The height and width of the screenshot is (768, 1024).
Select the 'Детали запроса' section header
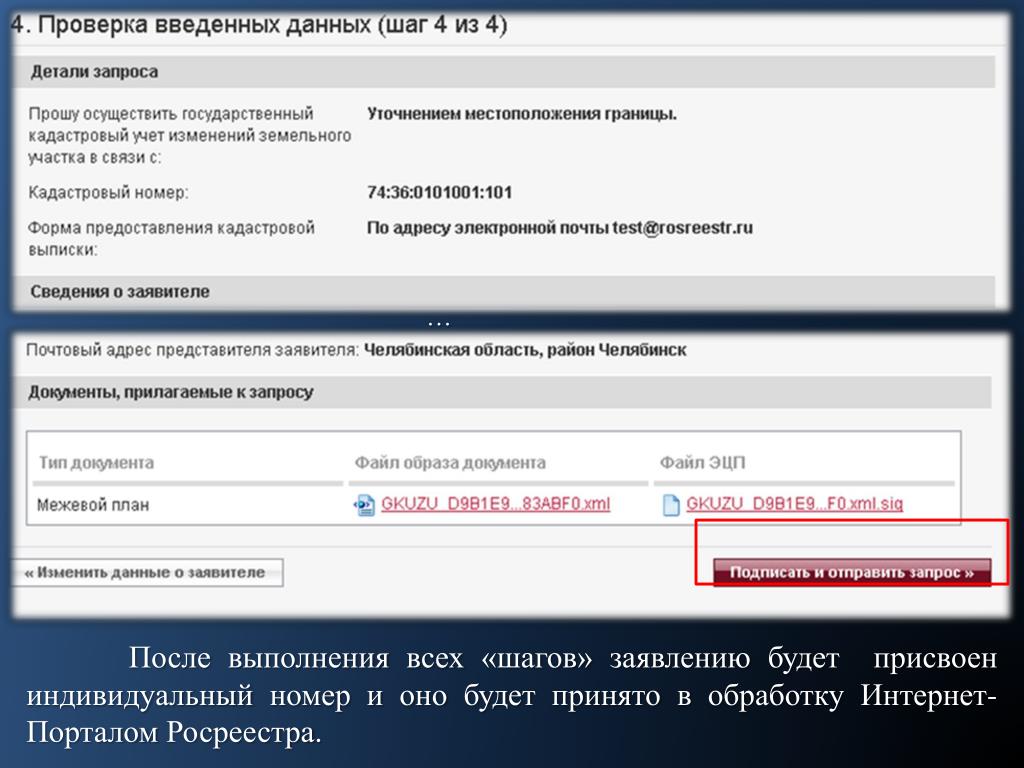(x=503, y=71)
